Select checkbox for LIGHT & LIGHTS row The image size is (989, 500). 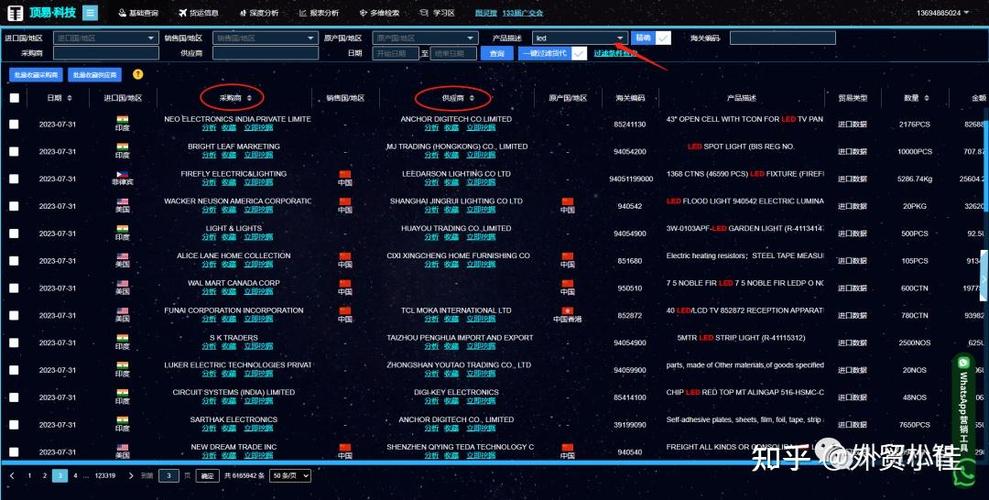14,233
